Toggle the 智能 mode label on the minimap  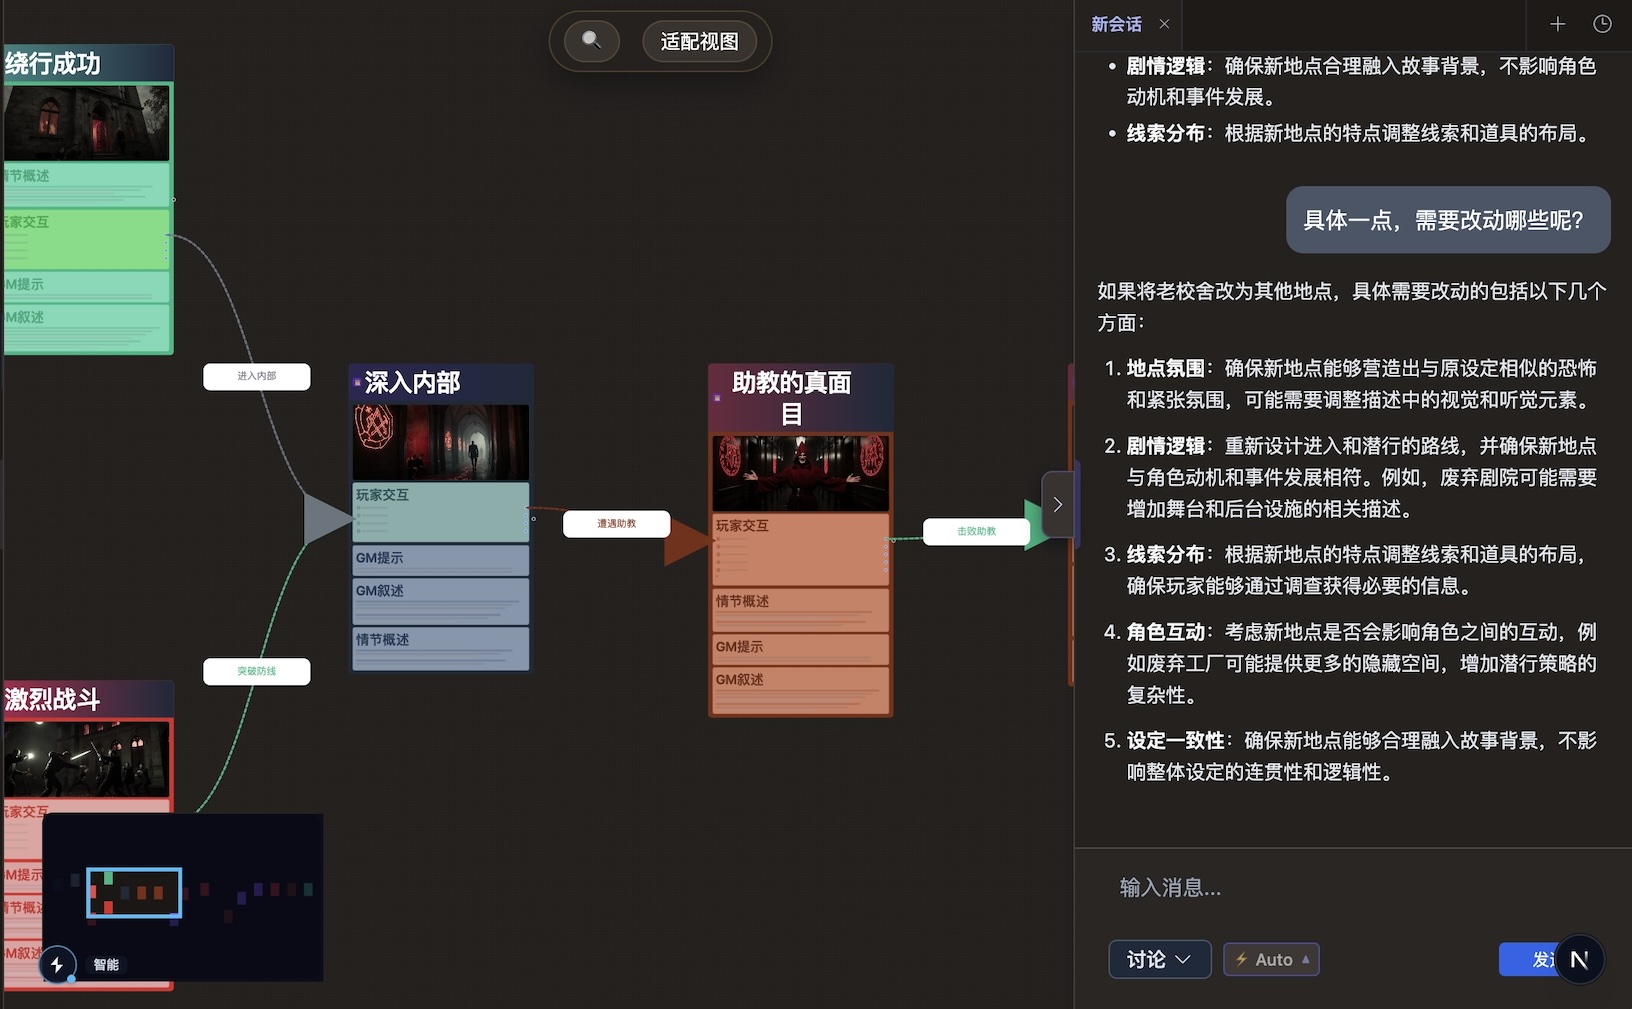[x=106, y=965]
